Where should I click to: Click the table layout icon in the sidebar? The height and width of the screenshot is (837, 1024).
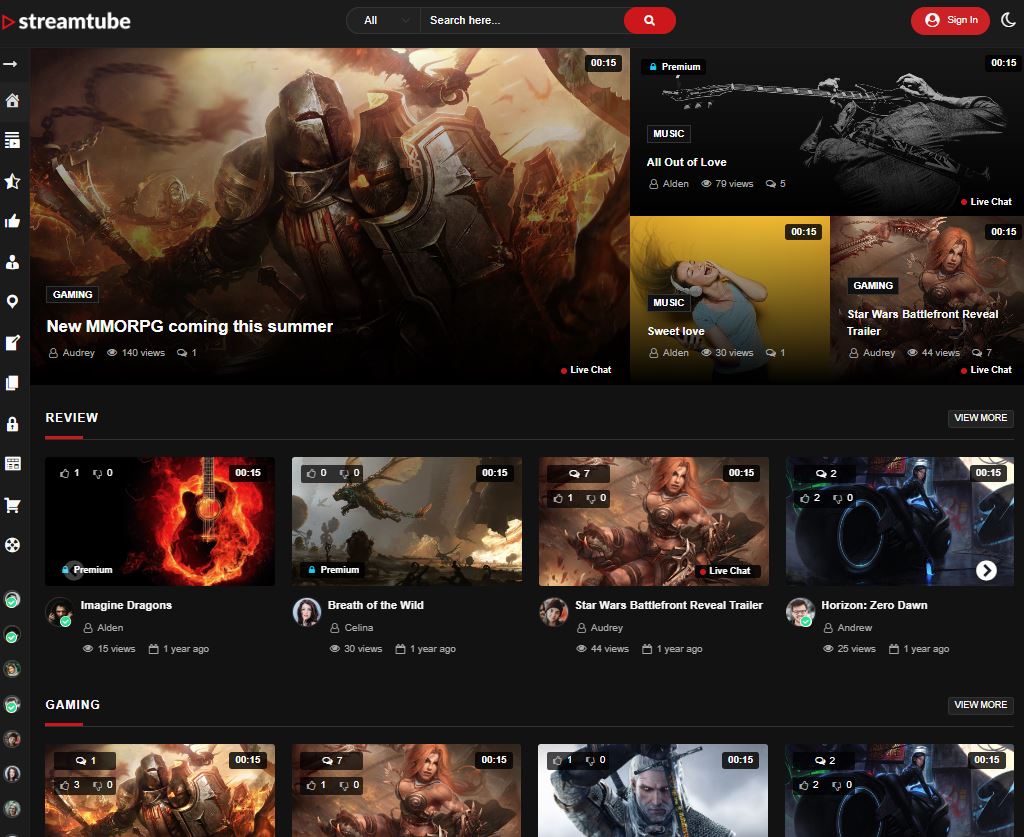pyautogui.click(x=12, y=464)
